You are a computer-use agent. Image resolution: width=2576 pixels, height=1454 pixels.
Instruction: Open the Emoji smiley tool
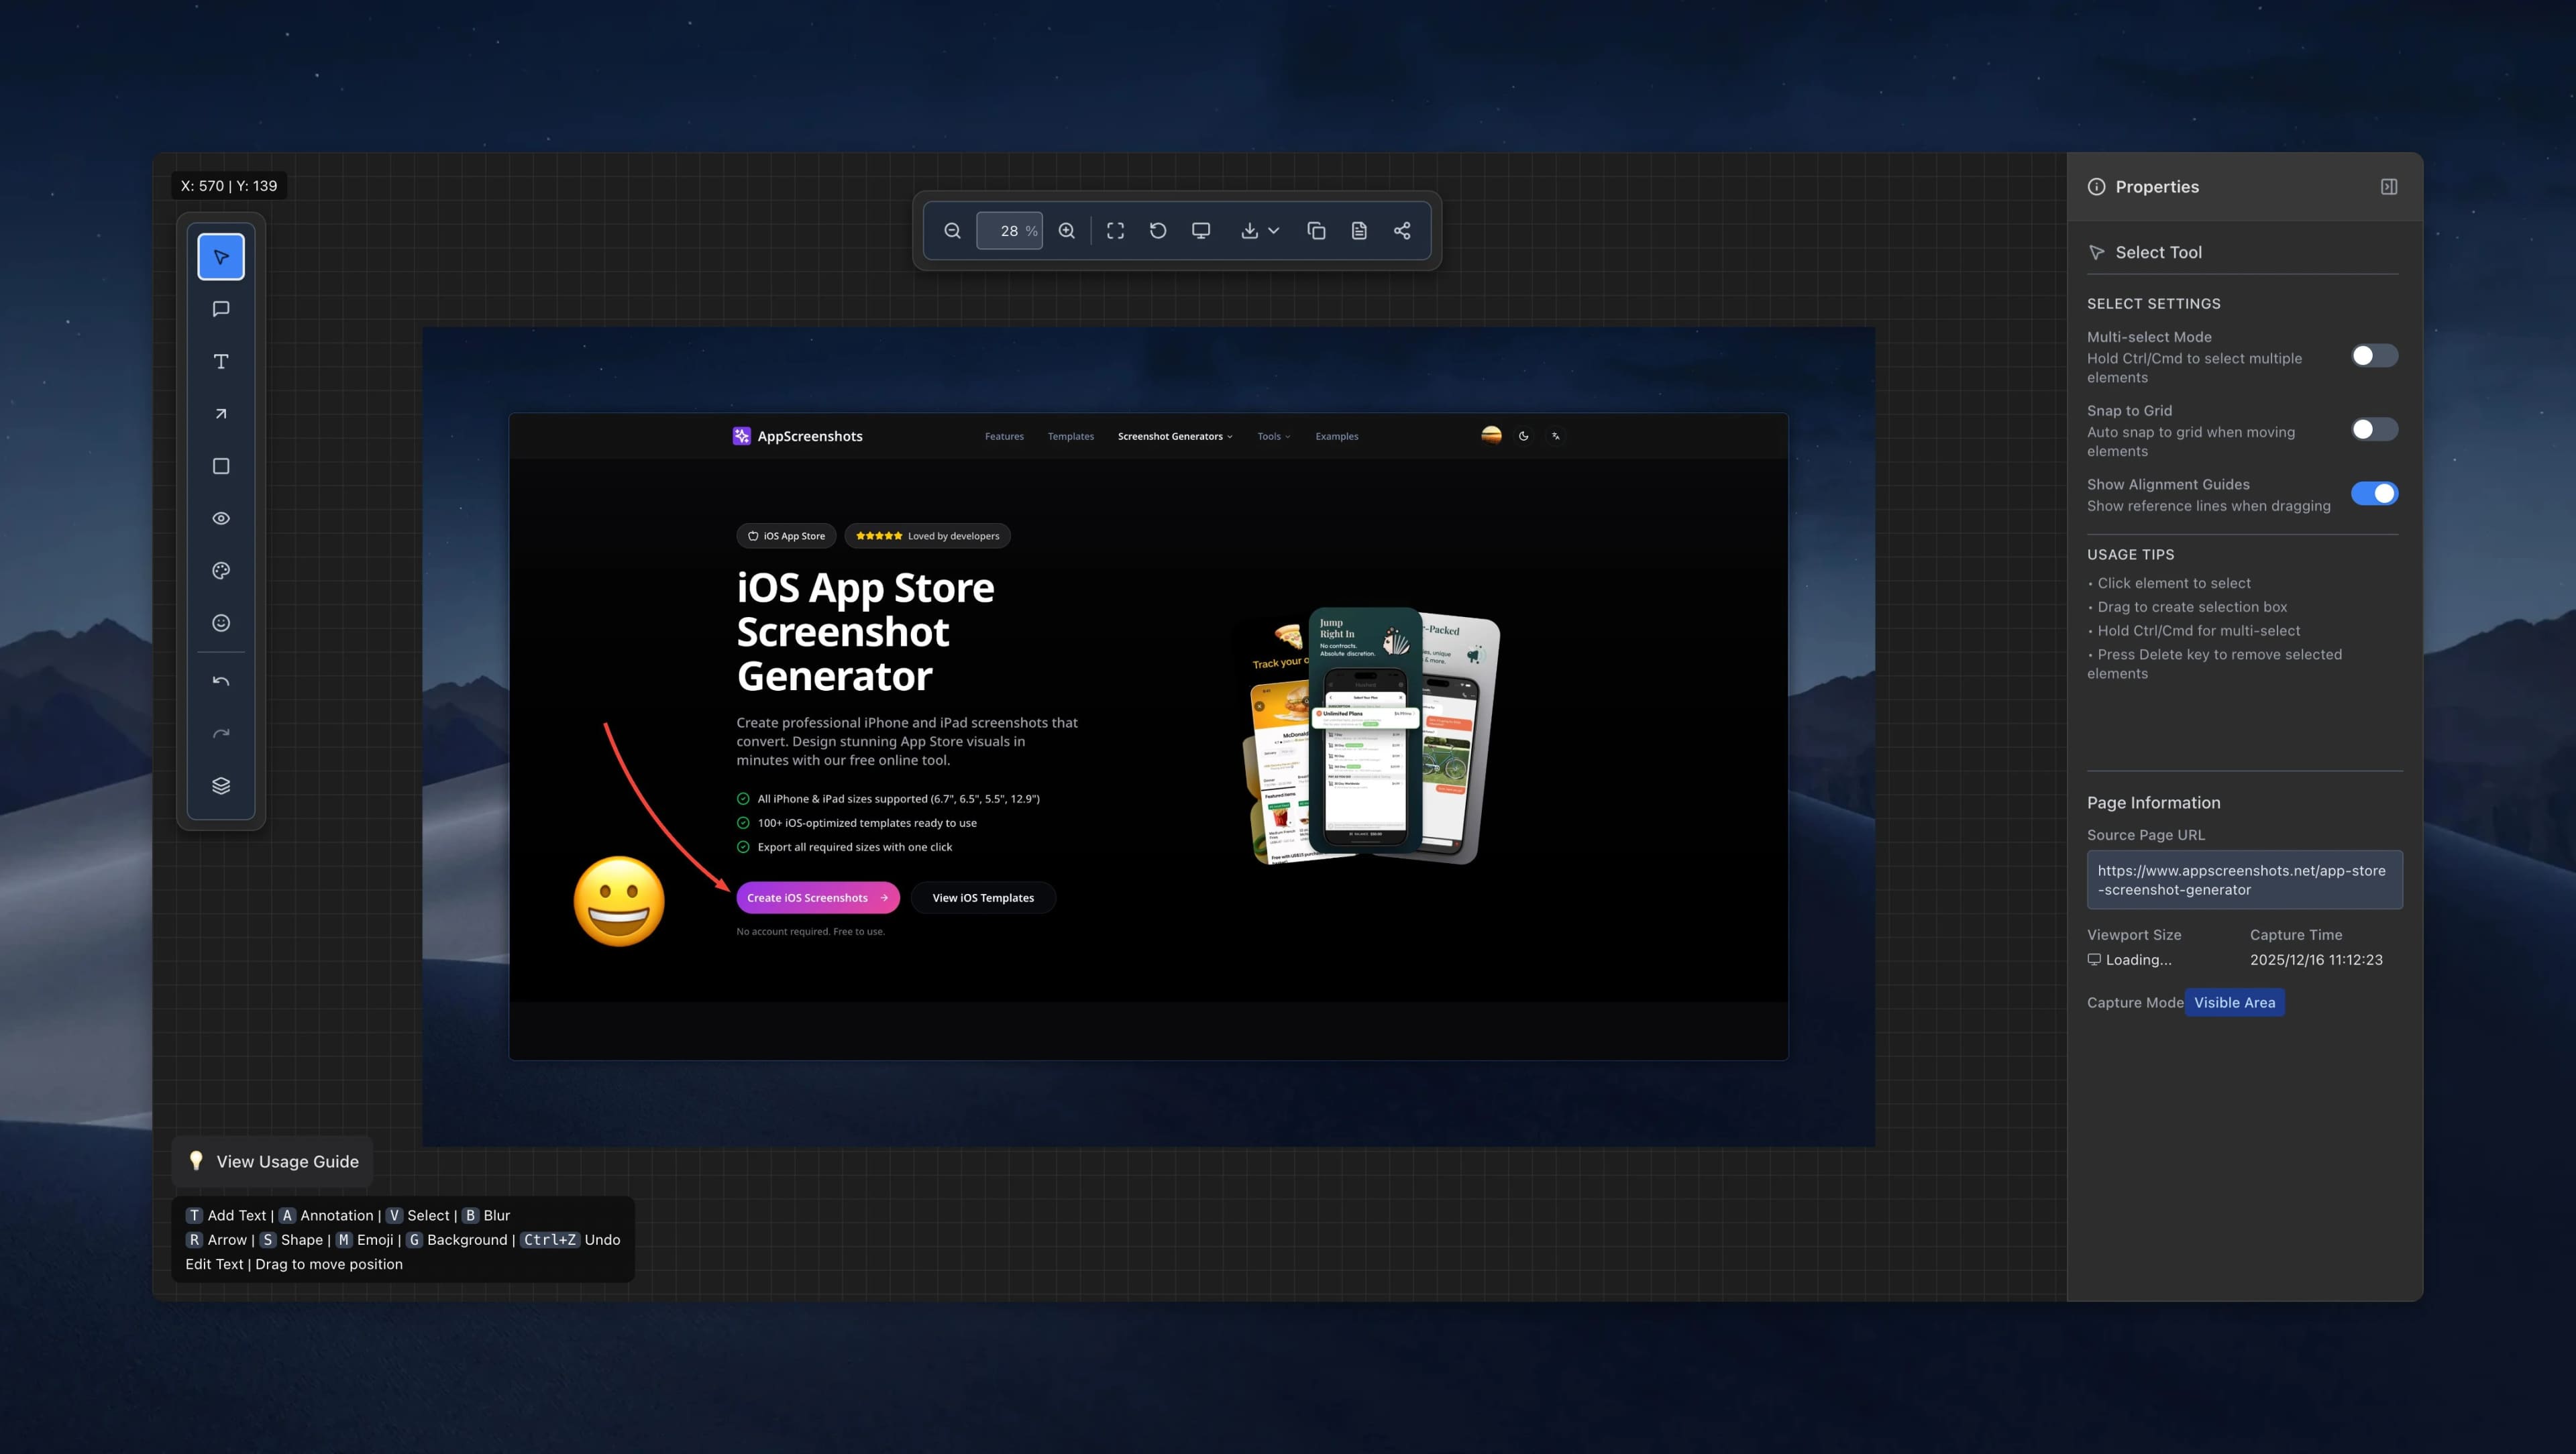tap(221, 623)
